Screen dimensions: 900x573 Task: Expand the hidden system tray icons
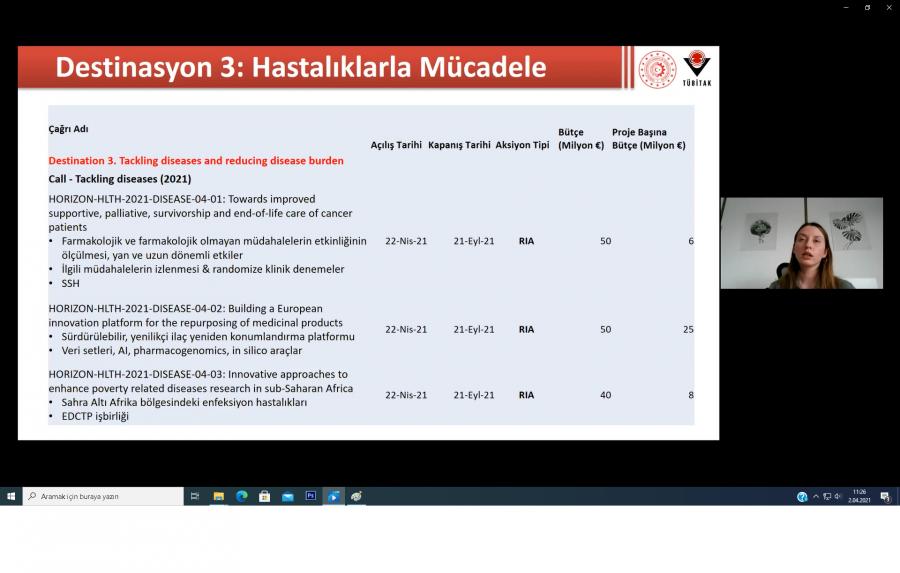(x=816, y=497)
